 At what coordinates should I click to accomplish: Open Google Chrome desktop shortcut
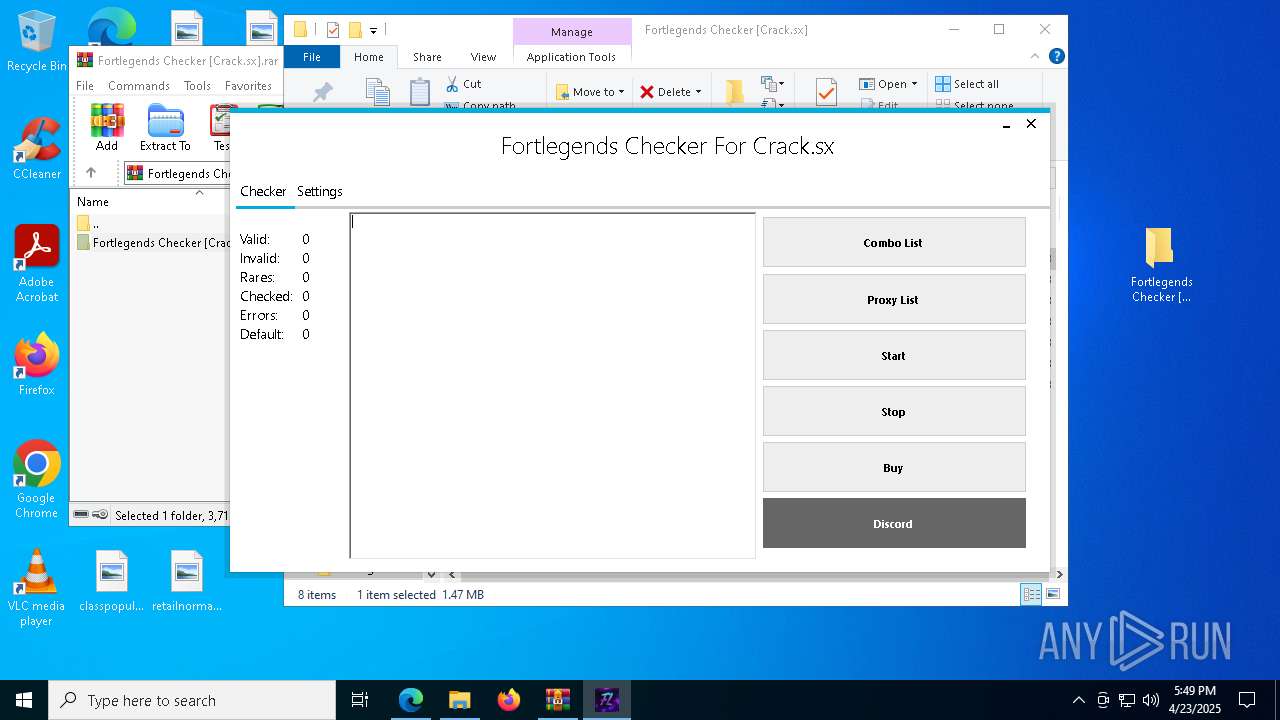37,480
